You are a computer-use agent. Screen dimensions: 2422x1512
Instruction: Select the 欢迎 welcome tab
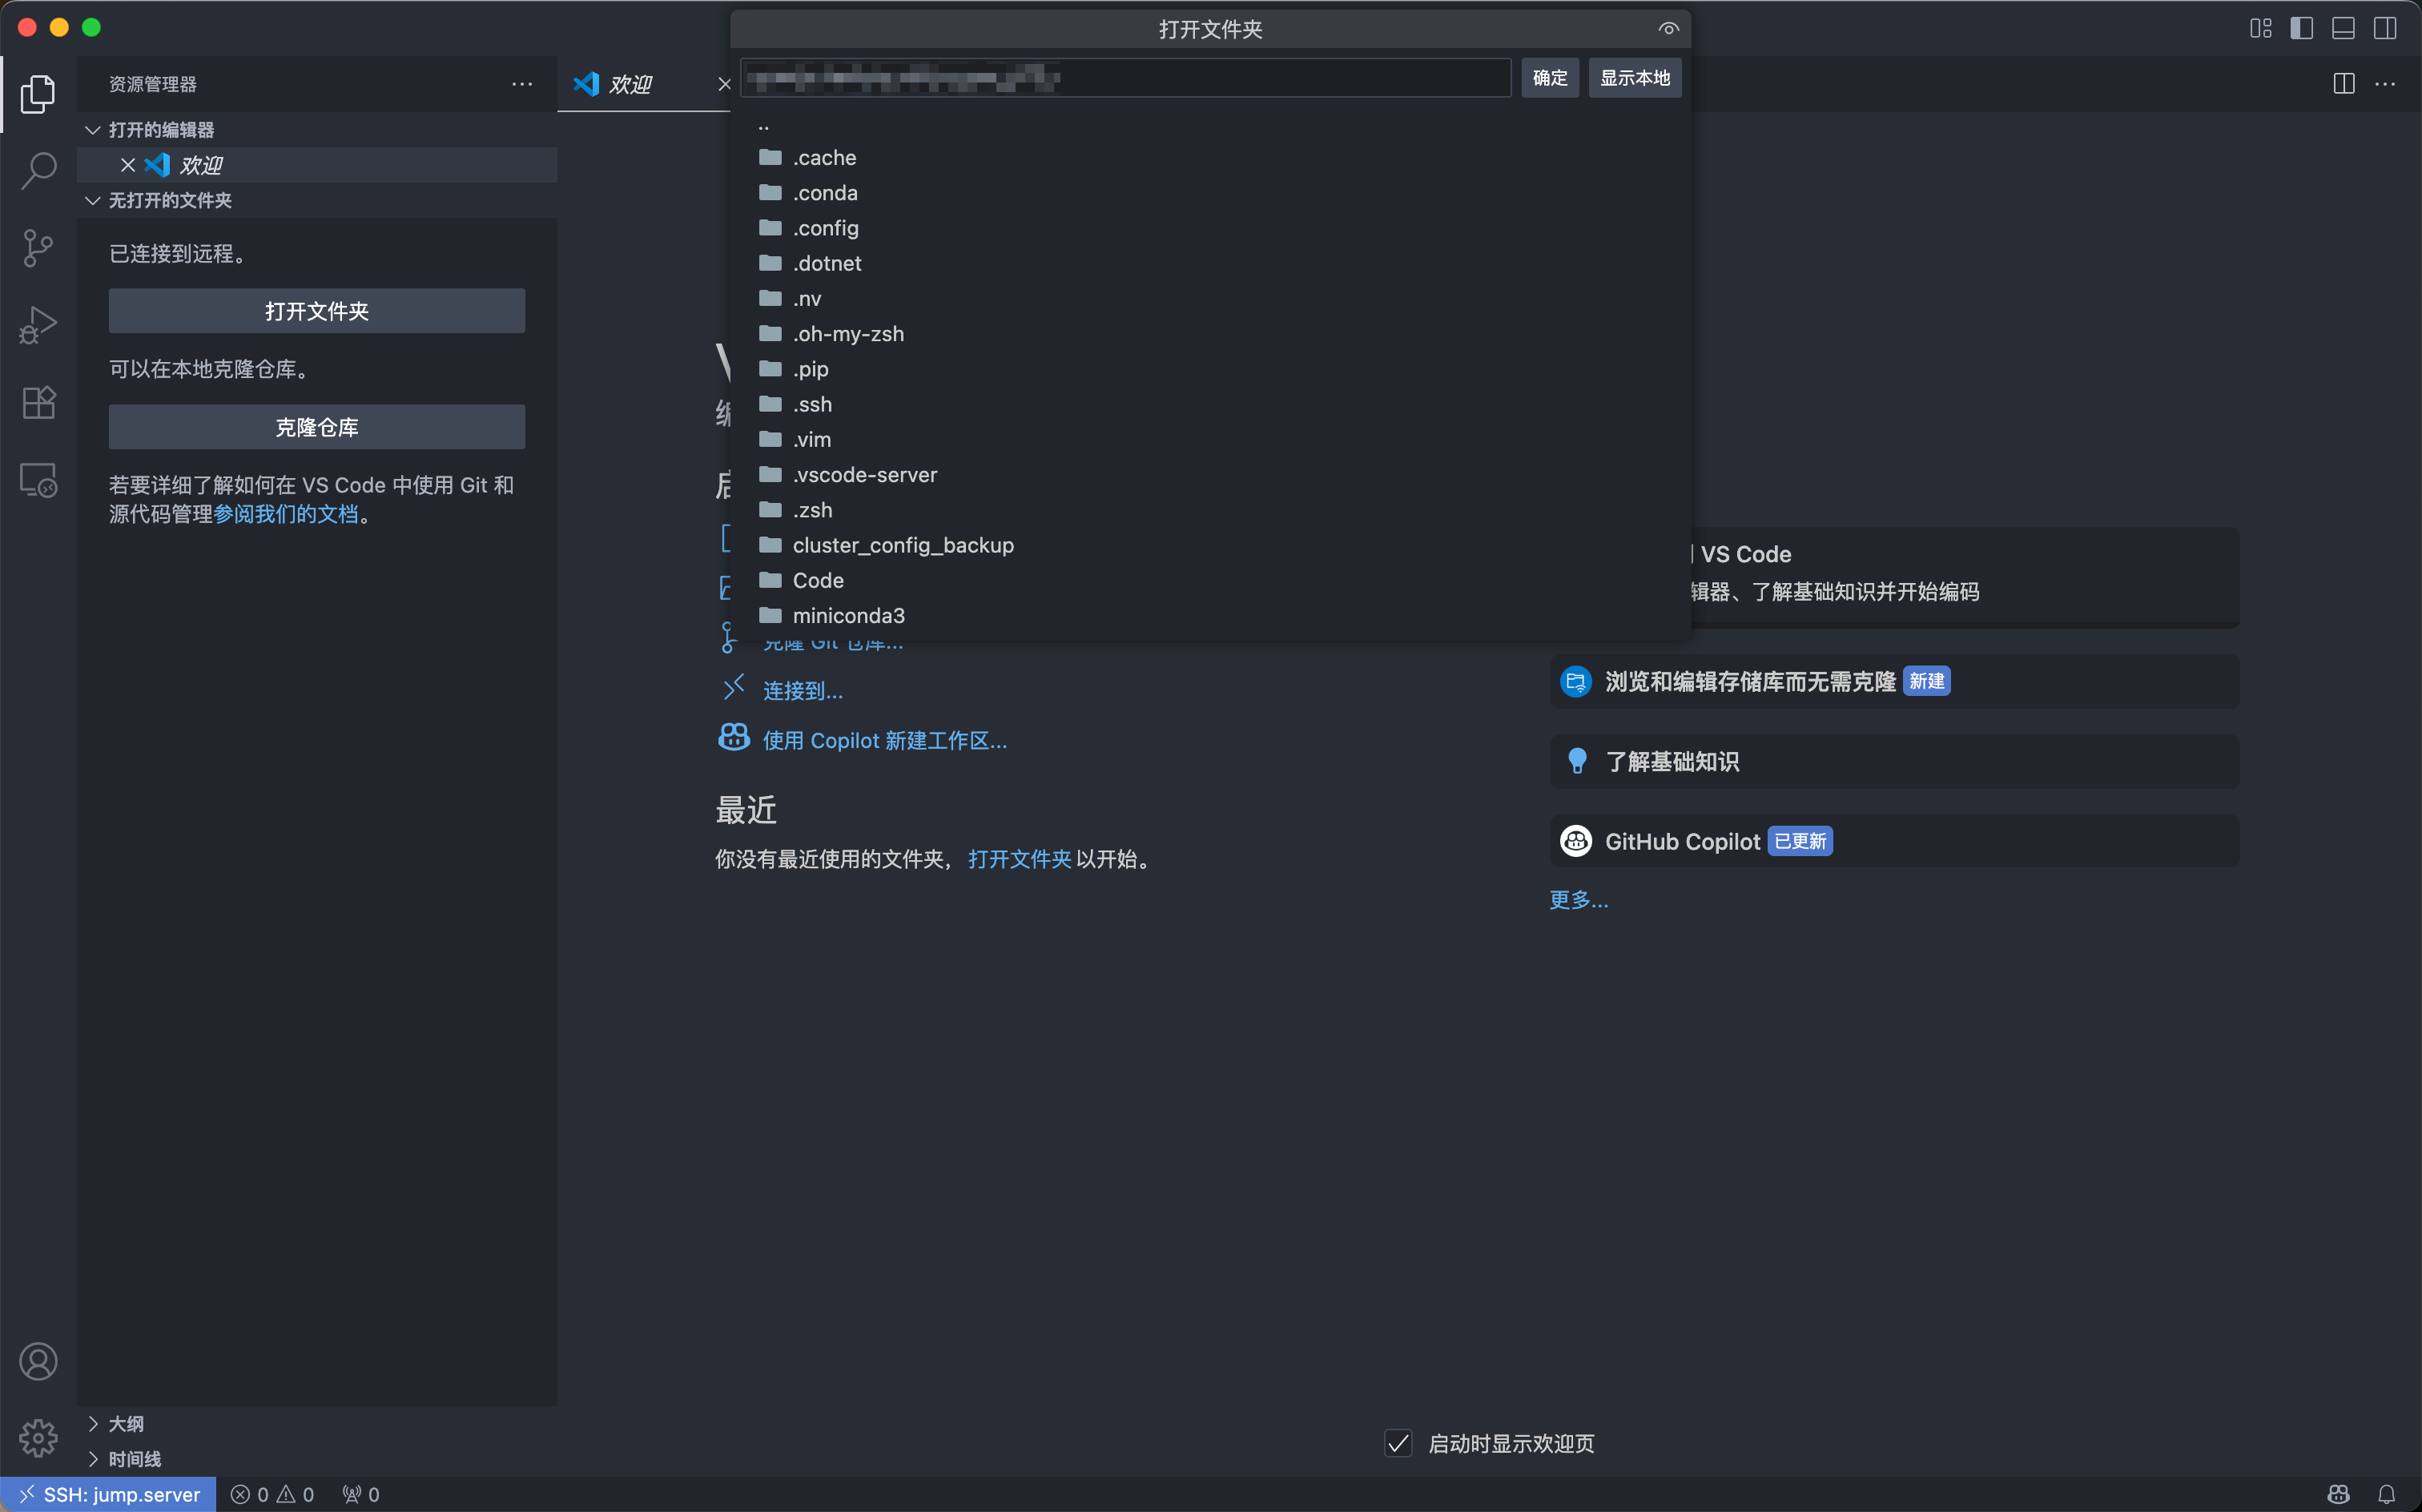630,84
